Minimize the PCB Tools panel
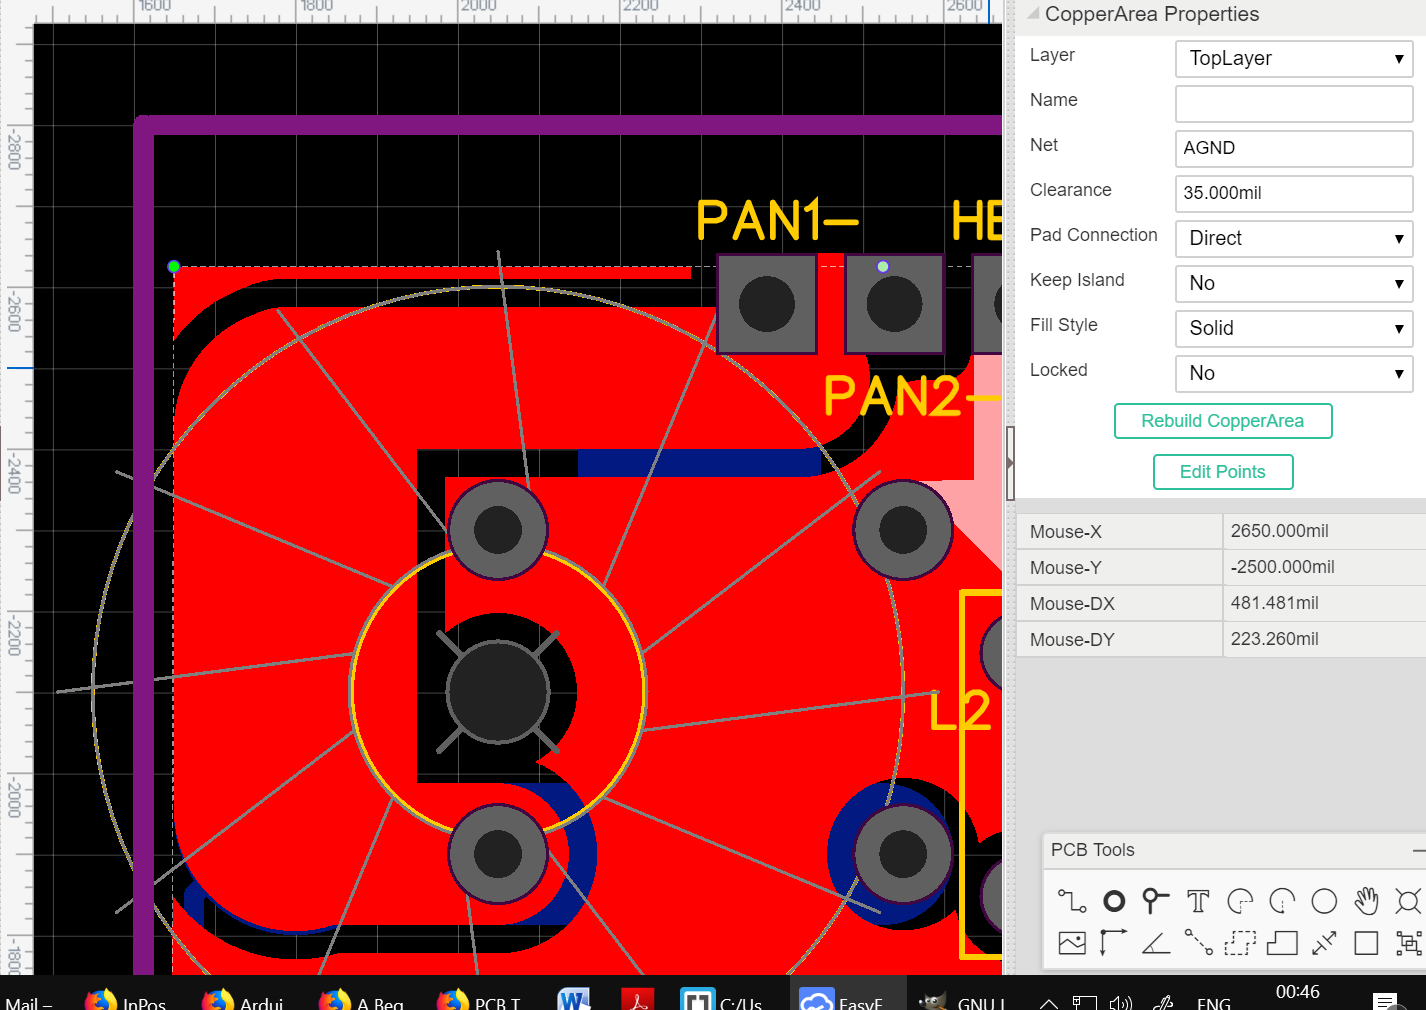The height and width of the screenshot is (1010, 1426). 1419,850
